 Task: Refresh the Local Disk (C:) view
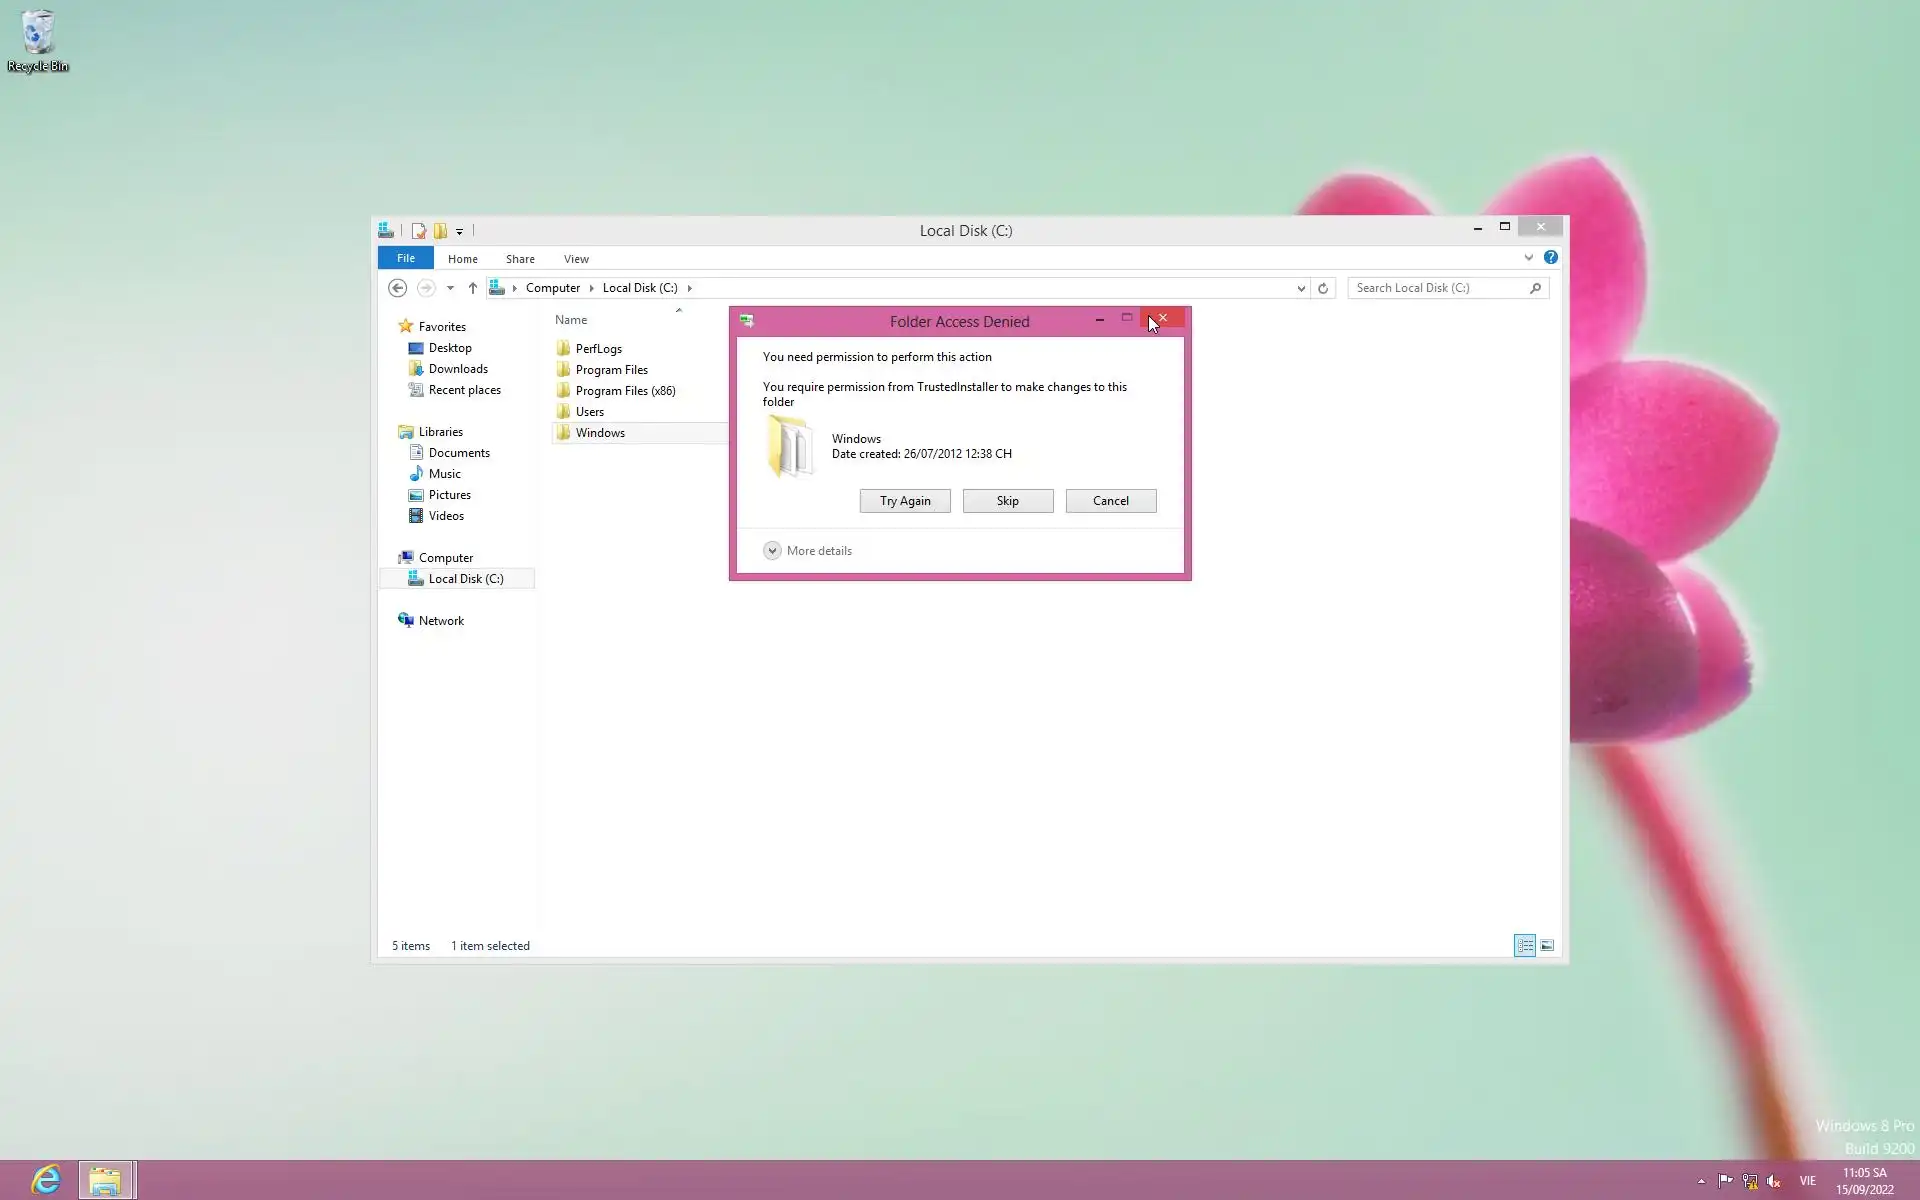1323,288
